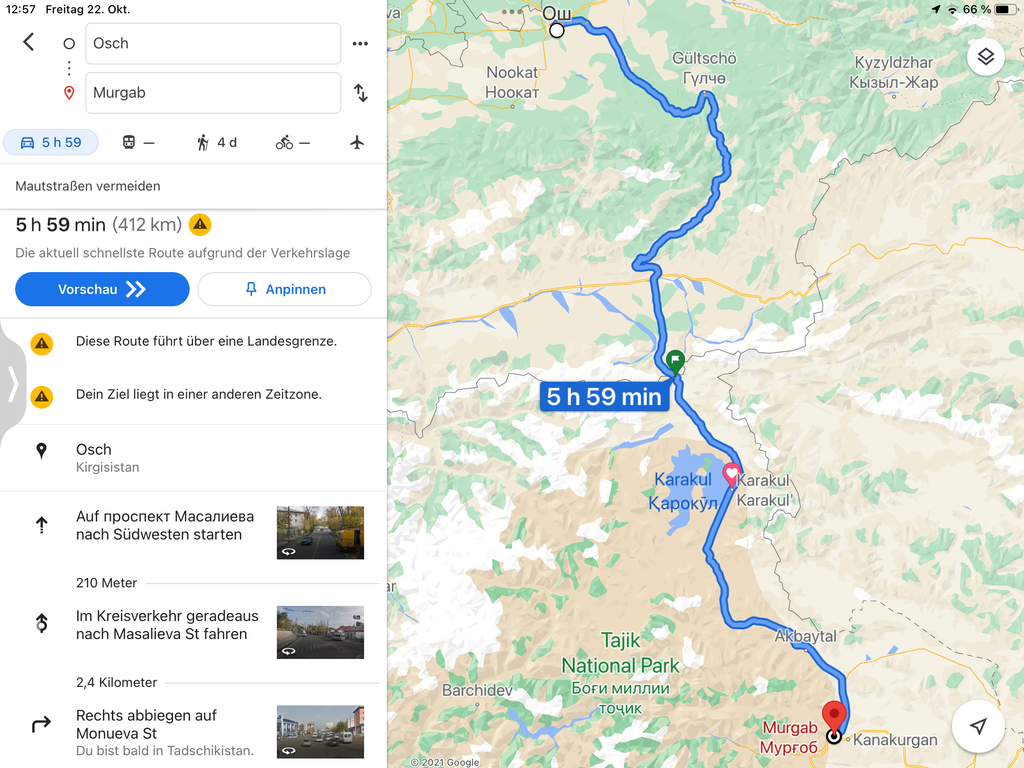Center map on my location arrow
1024x768 pixels.
(x=978, y=726)
